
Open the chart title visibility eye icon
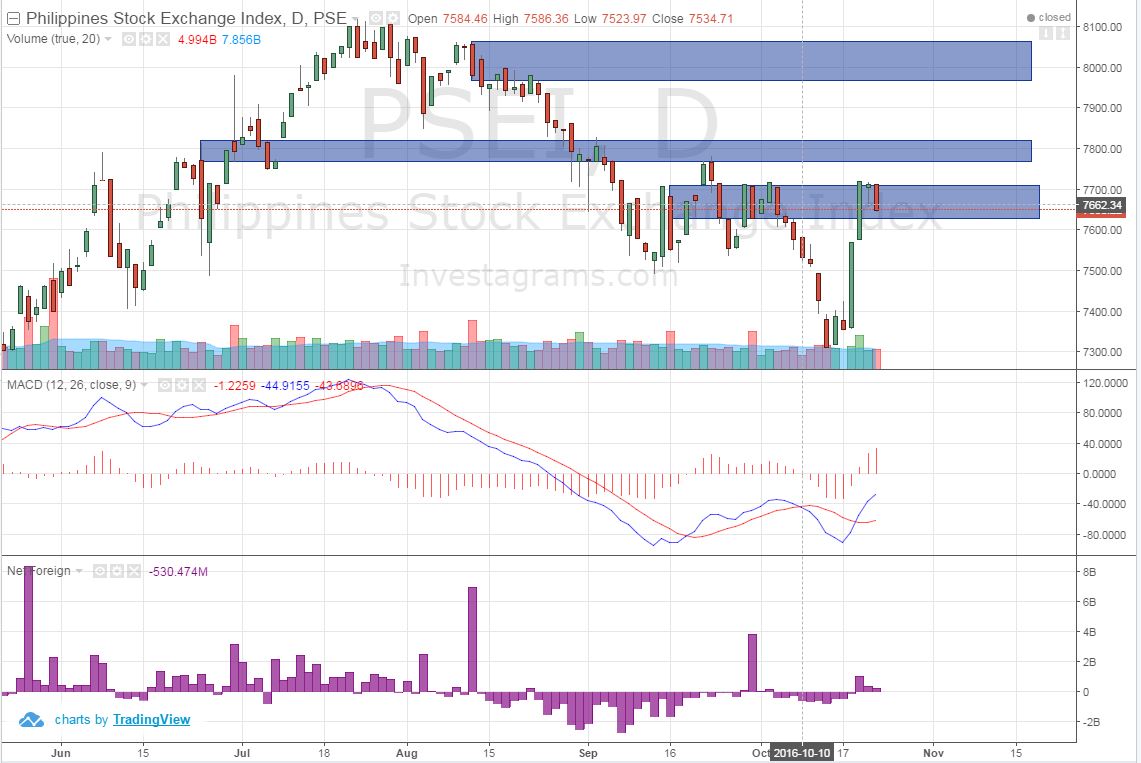374,16
